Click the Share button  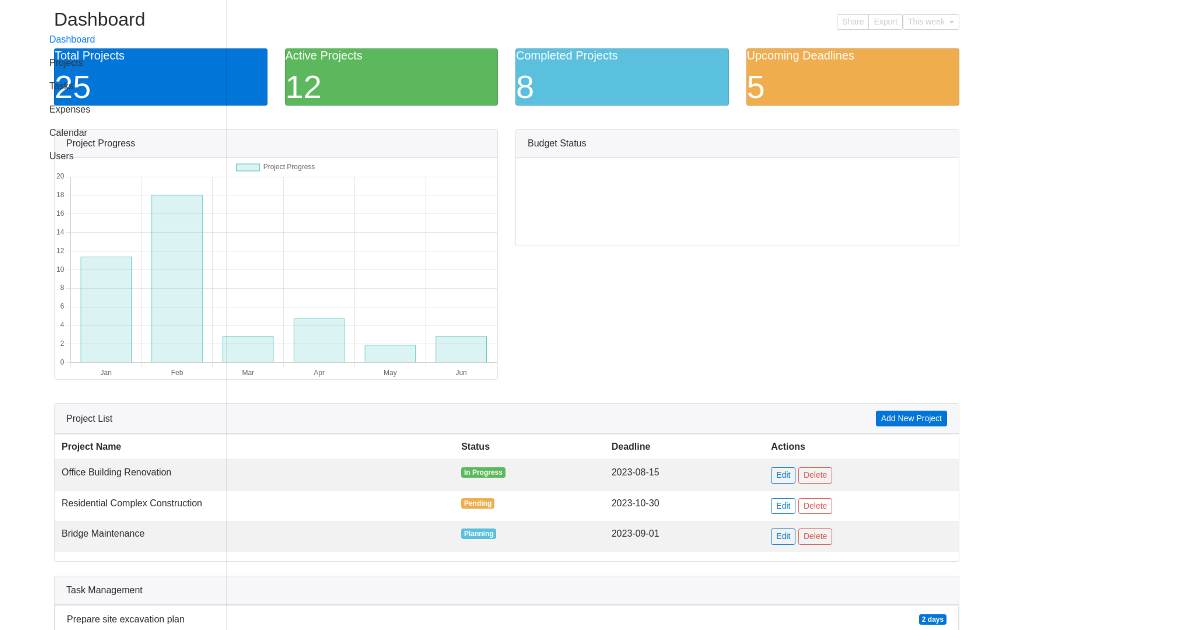pos(852,21)
